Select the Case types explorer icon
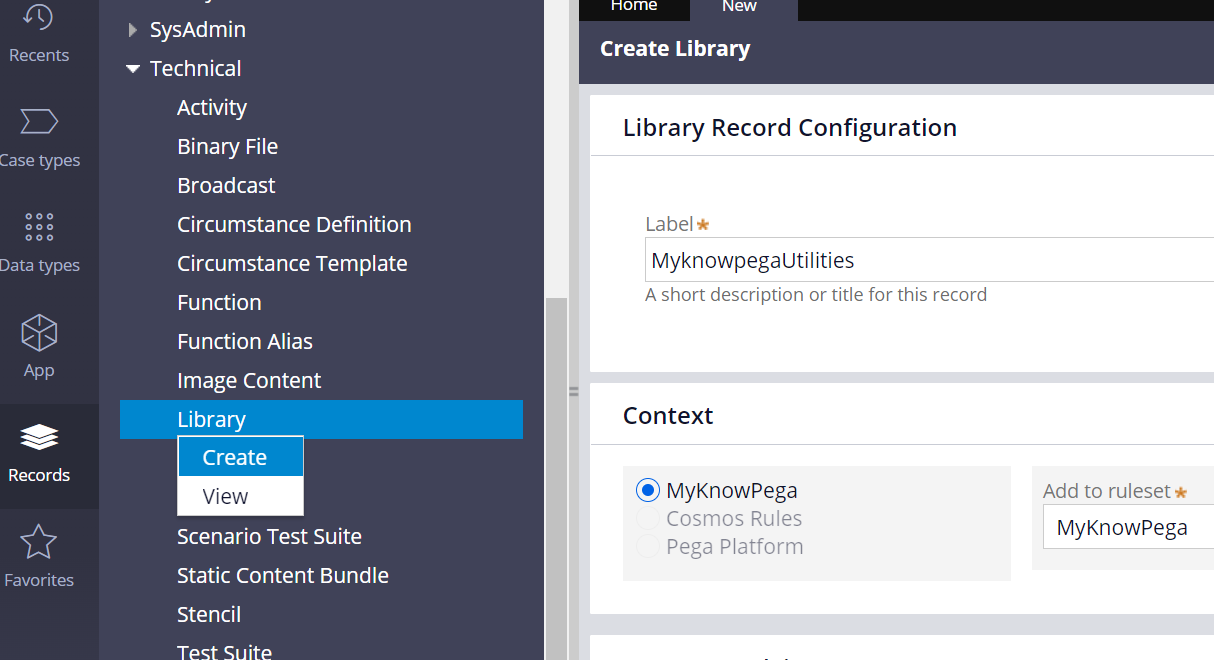The width and height of the screenshot is (1214, 660). click(x=38, y=140)
